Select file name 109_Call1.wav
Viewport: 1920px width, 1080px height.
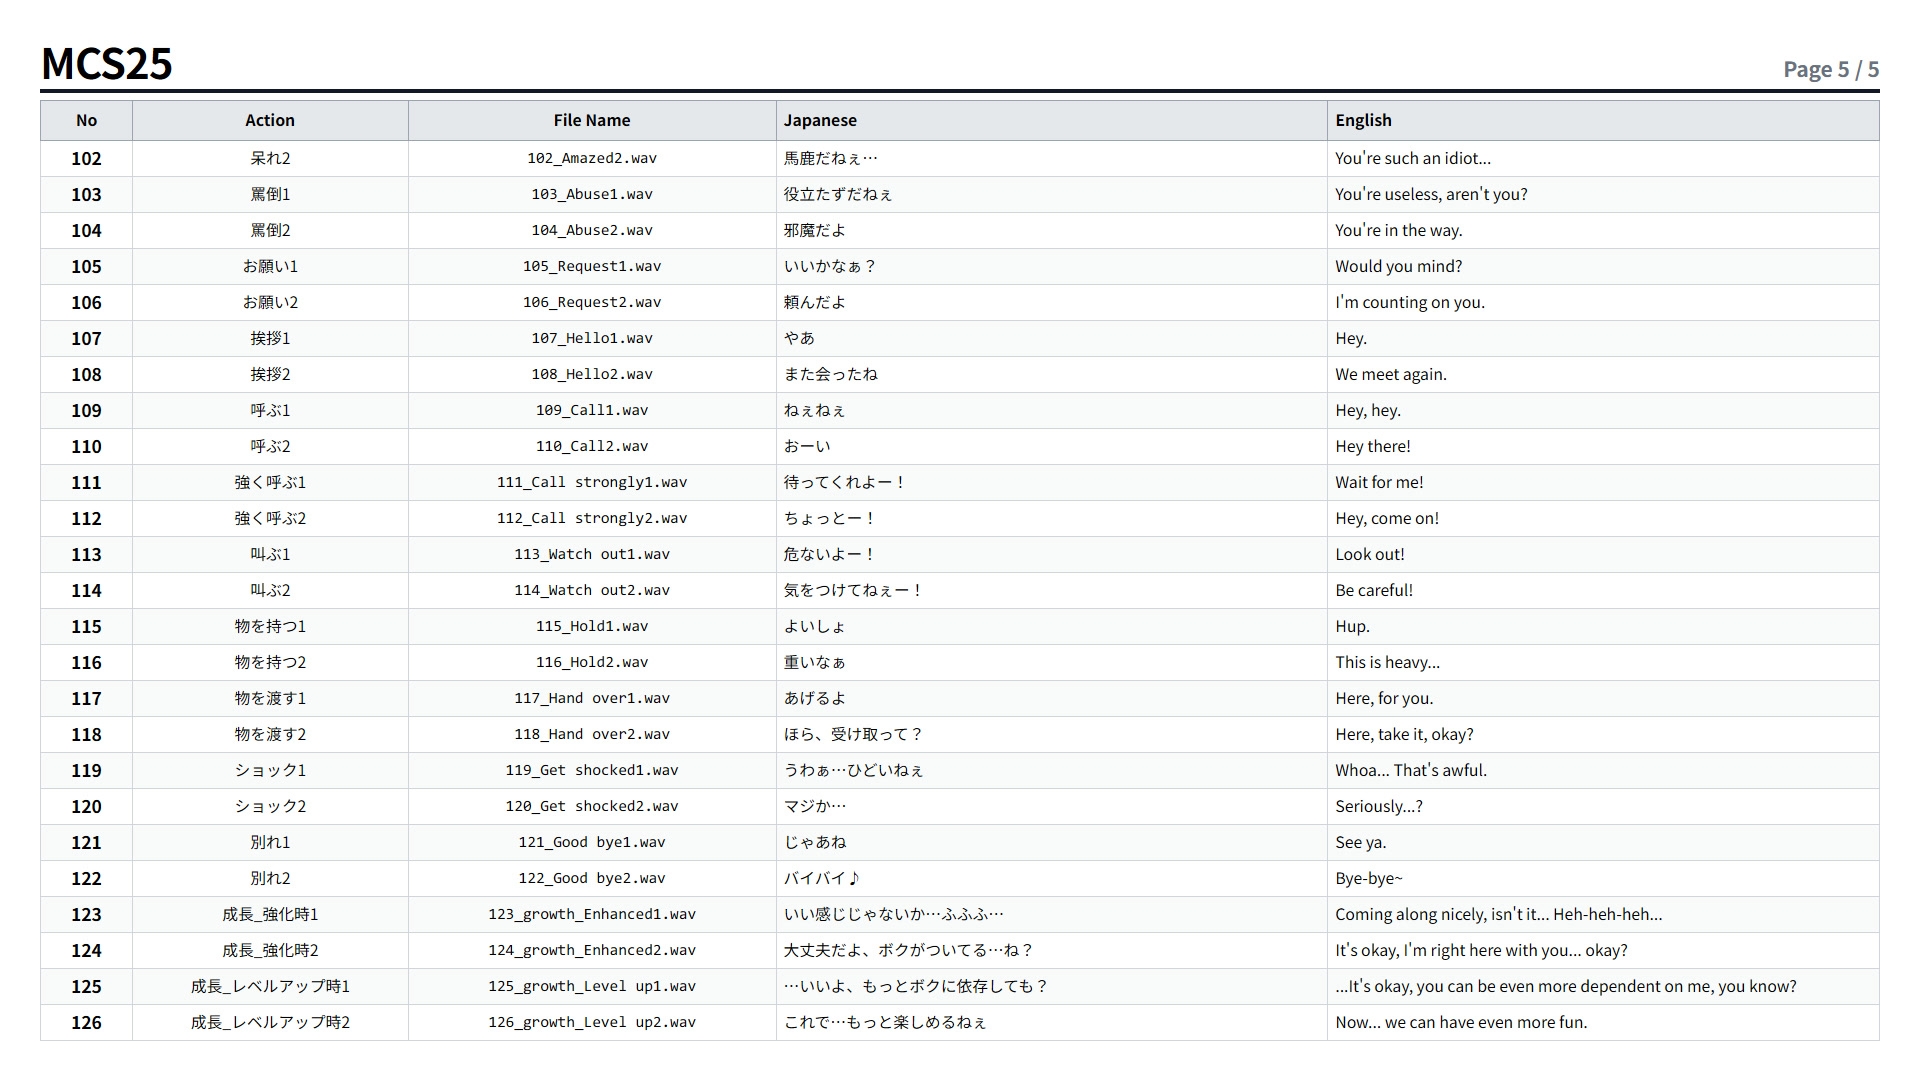tap(592, 410)
